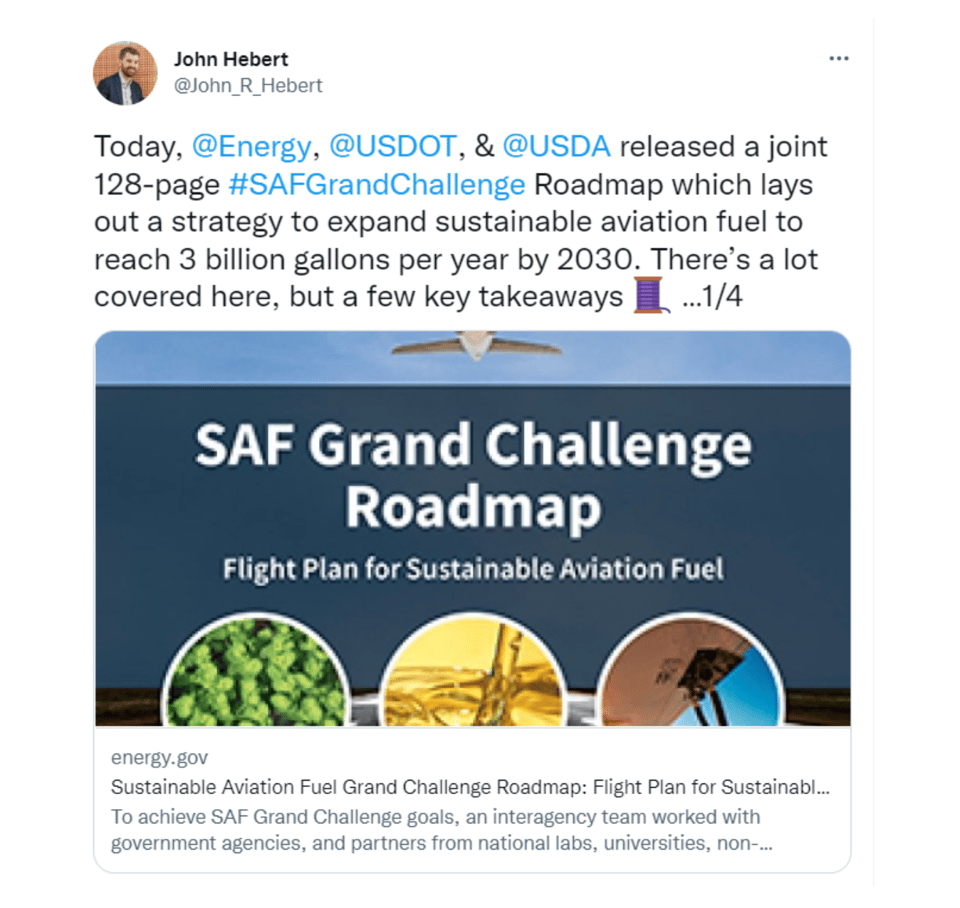Click the 'Flight Plan for Sustainable Aviation Fuel' subtitle
The height and width of the screenshot is (908, 960).
click(x=472, y=570)
